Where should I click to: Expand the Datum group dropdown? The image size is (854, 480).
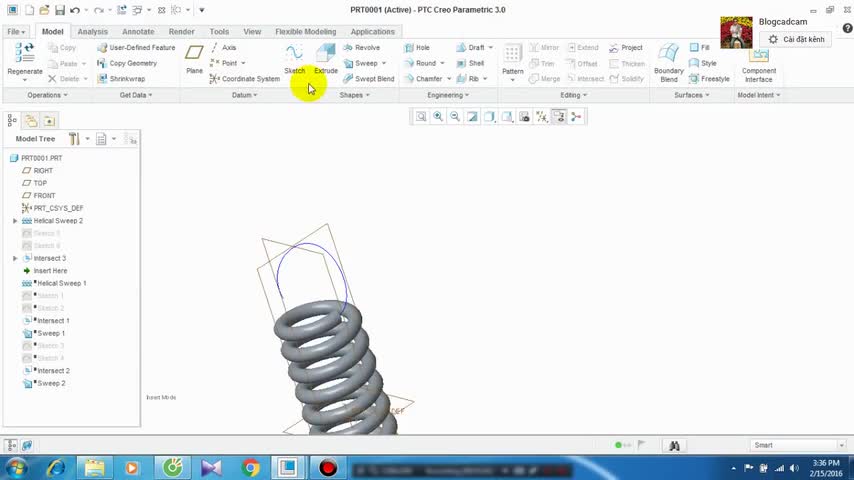click(x=245, y=95)
